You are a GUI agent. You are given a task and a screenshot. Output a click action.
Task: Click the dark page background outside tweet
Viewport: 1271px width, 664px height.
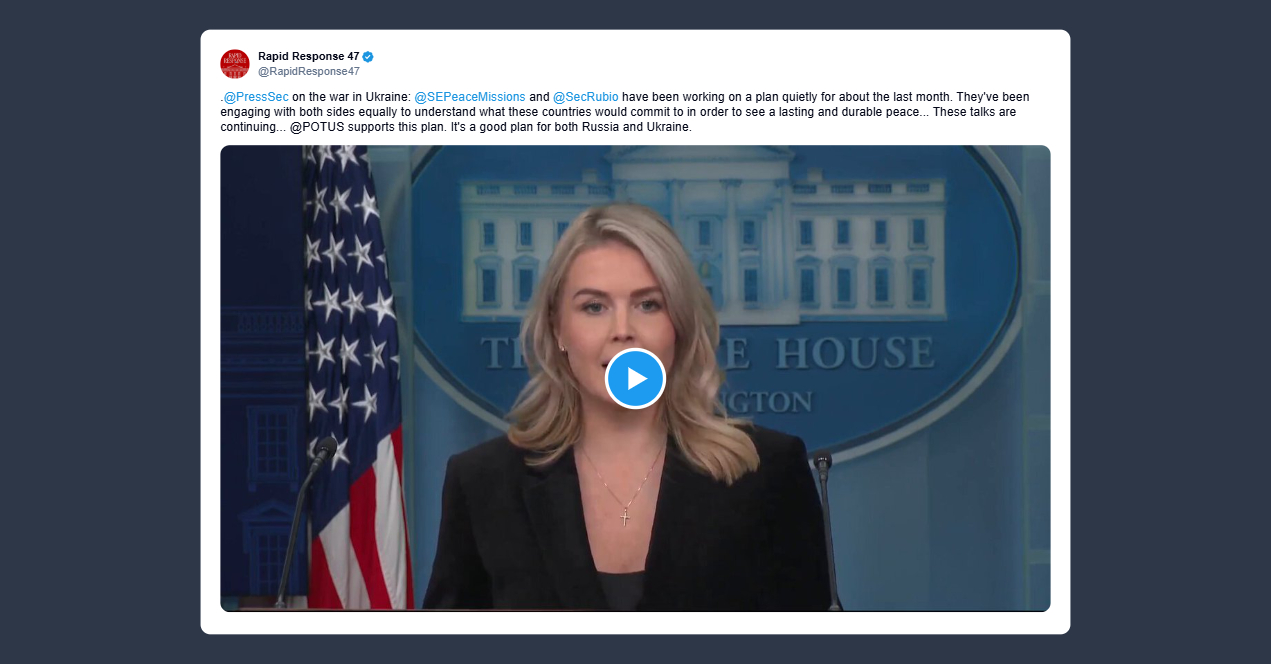(x=100, y=332)
